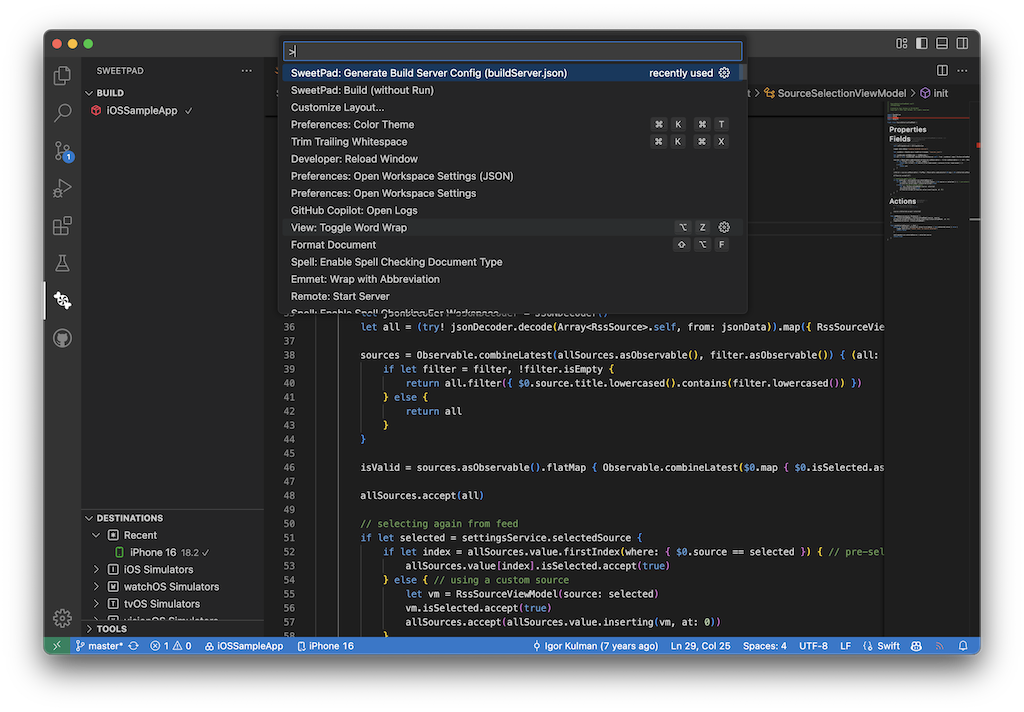1024x712 pixels.
Task: Open Copilot from the status bar
Action: point(916,645)
